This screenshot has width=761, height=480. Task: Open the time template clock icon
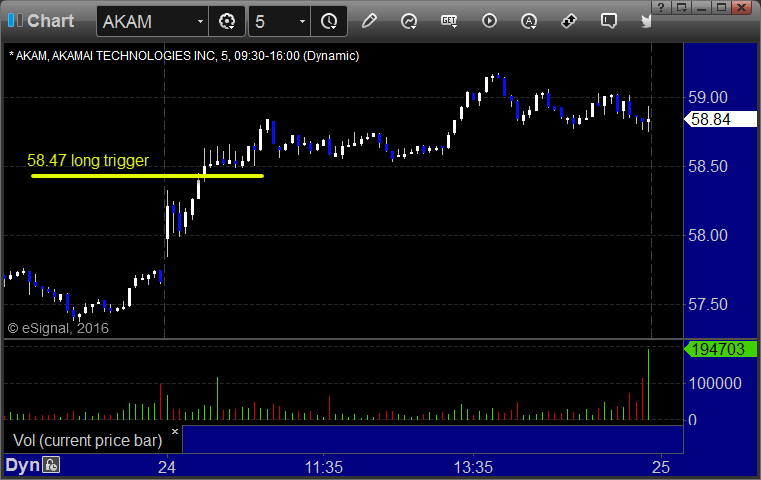coord(329,21)
